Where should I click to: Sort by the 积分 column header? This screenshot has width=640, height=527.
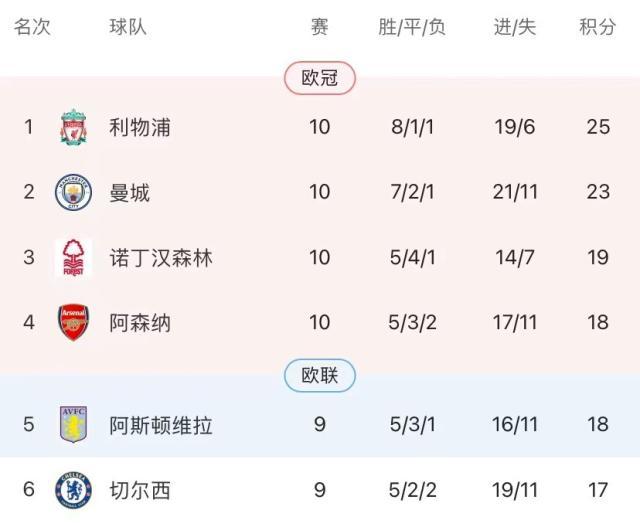point(598,27)
